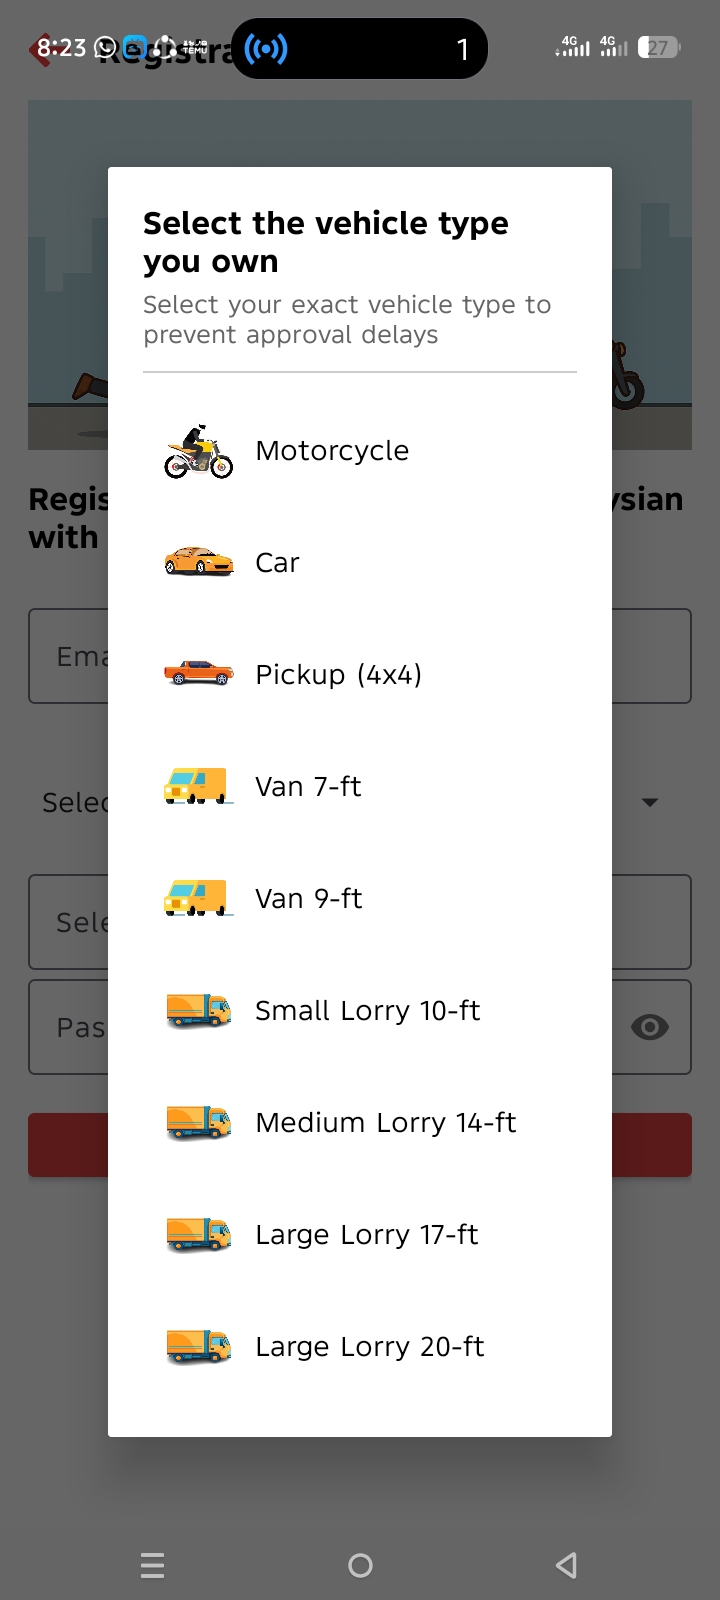
Task: Tap the Van 9-ft vehicle icon
Action: pyautogui.click(x=198, y=898)
